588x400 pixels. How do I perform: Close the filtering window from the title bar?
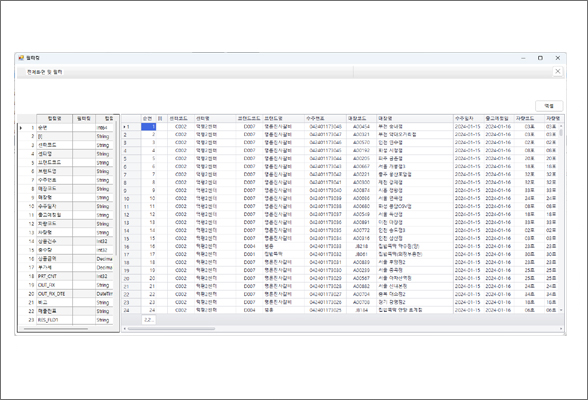pyautogui.click(x=558, y=58)
